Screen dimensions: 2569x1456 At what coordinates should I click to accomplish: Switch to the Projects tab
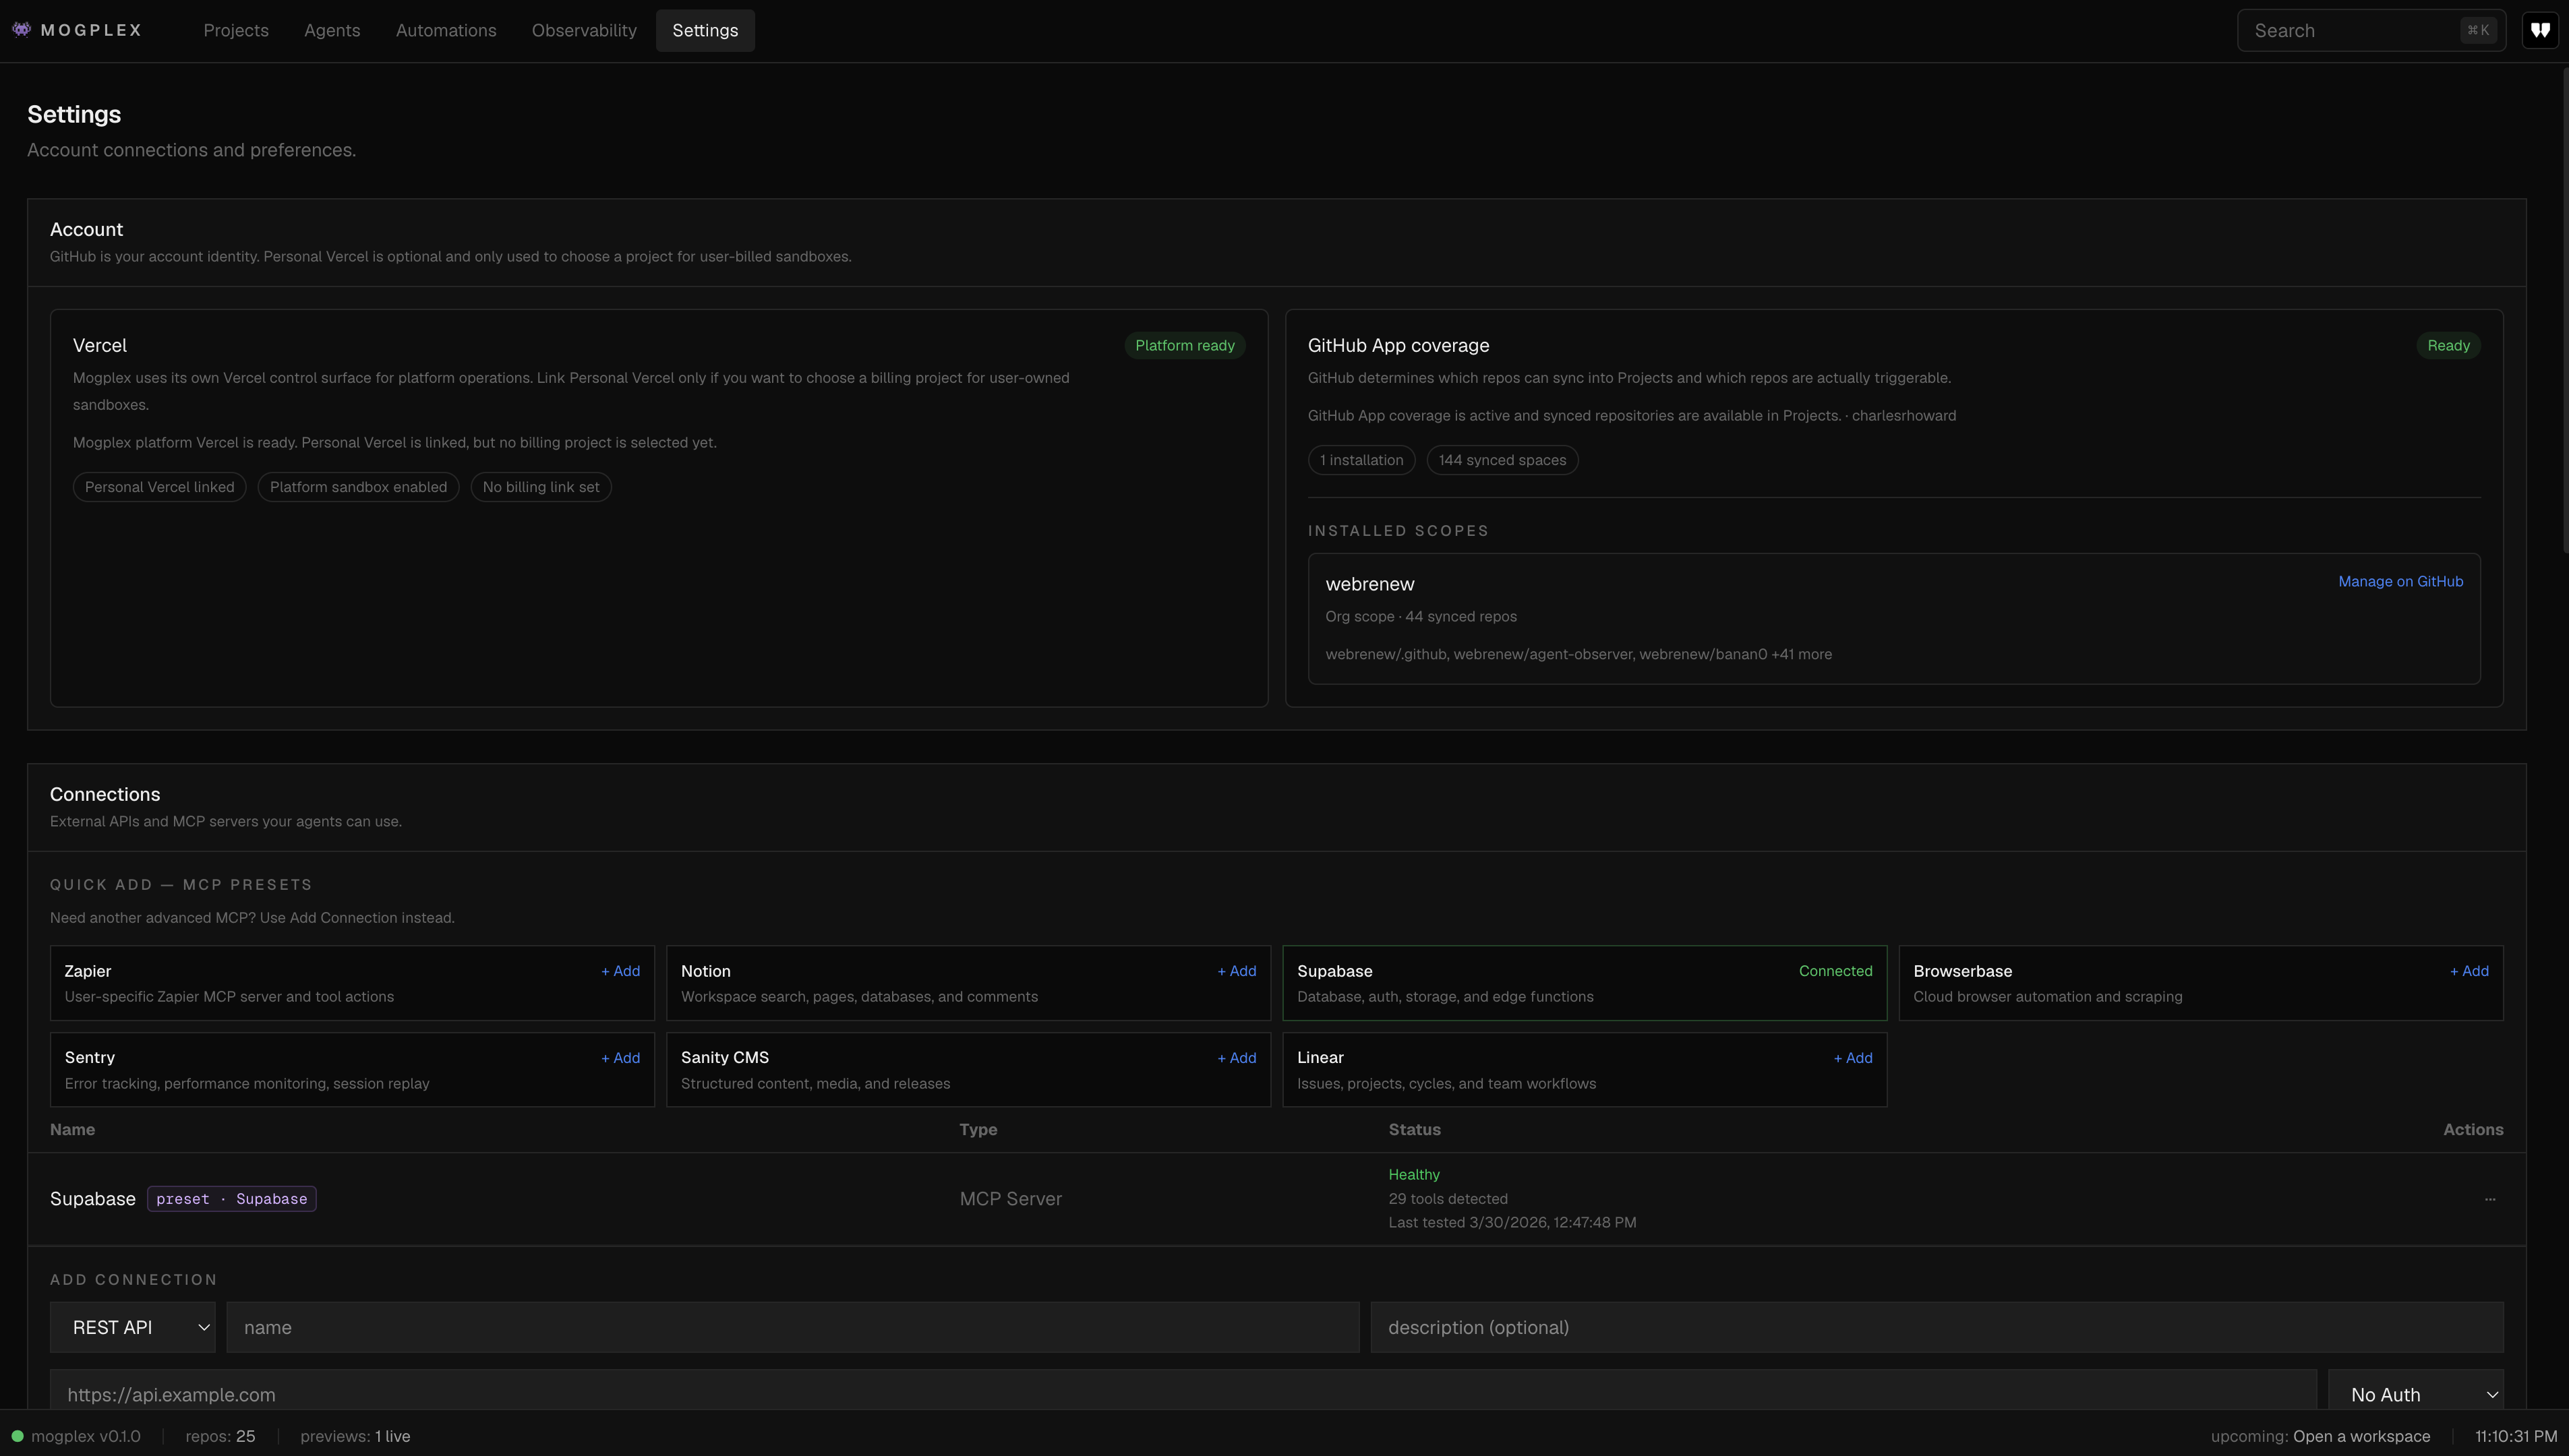pyautogui.click(x=235, y=30)
